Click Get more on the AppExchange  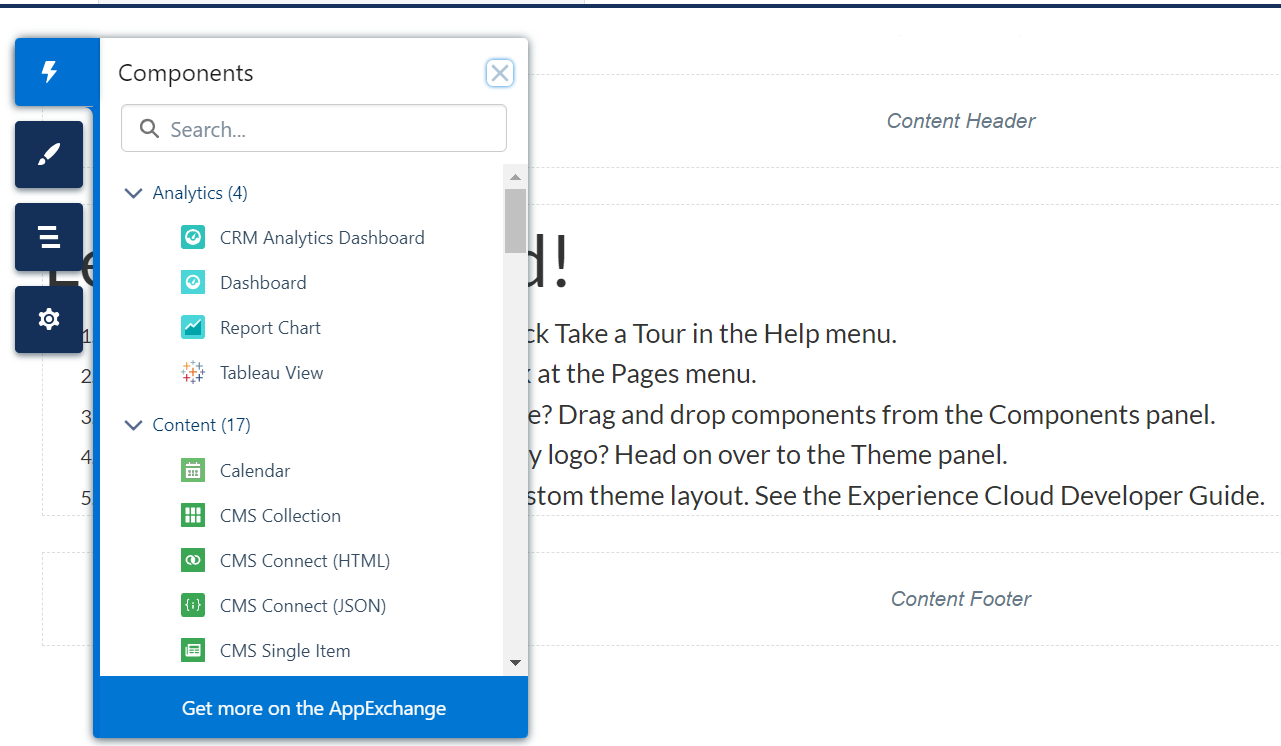pos(313,708)
